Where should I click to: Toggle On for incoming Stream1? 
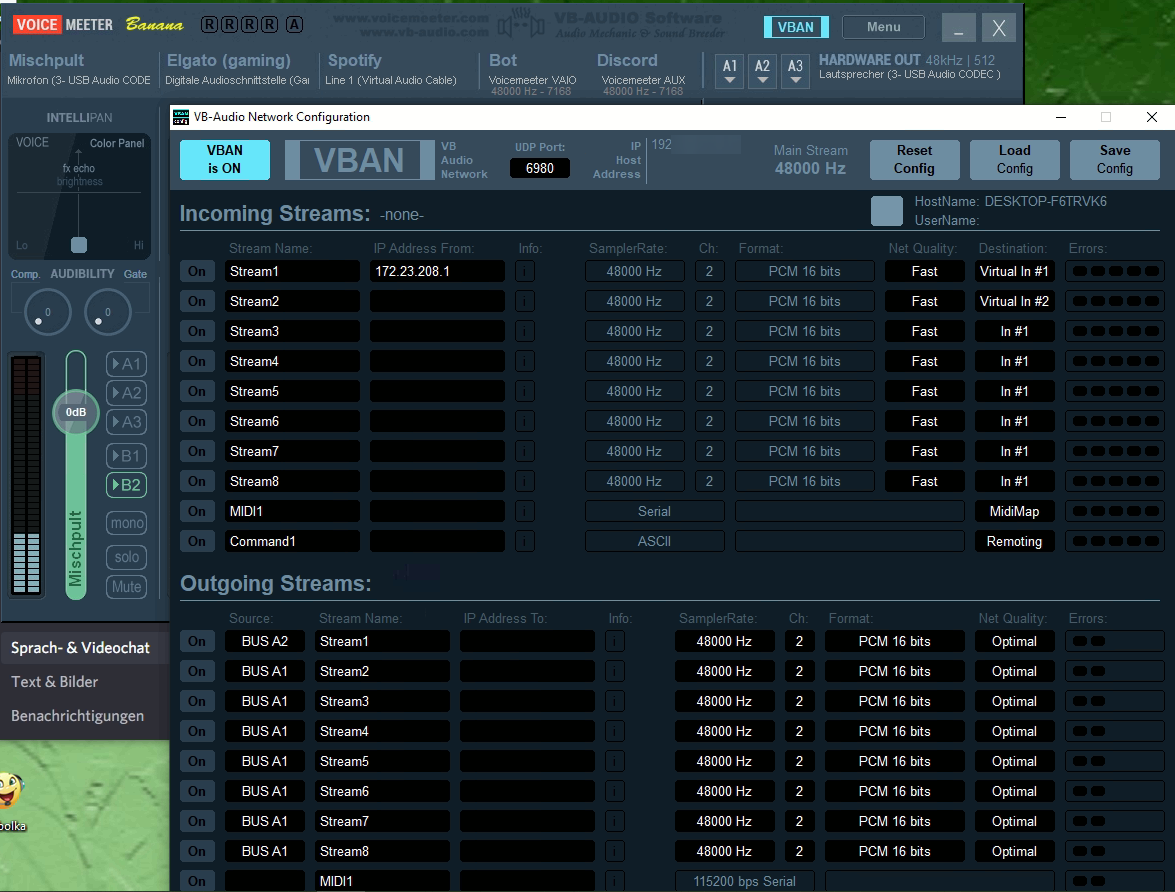[197, 271]
